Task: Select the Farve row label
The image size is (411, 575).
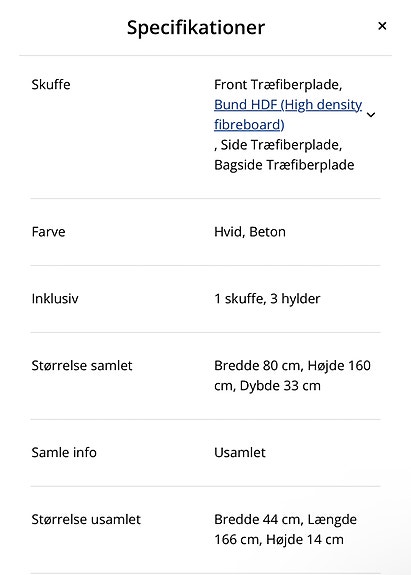Action: pos(48,232)
